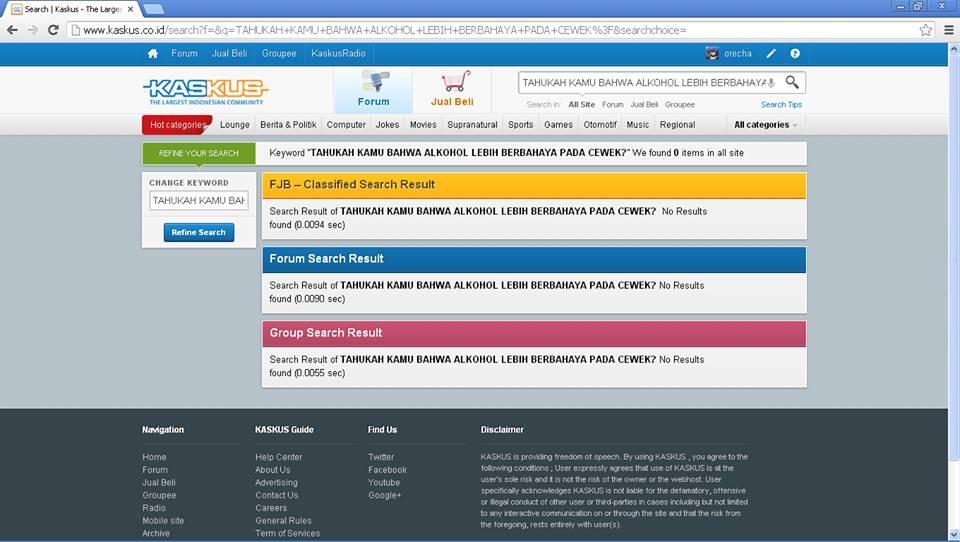Open Chrome menu icon

coord(948,29)
